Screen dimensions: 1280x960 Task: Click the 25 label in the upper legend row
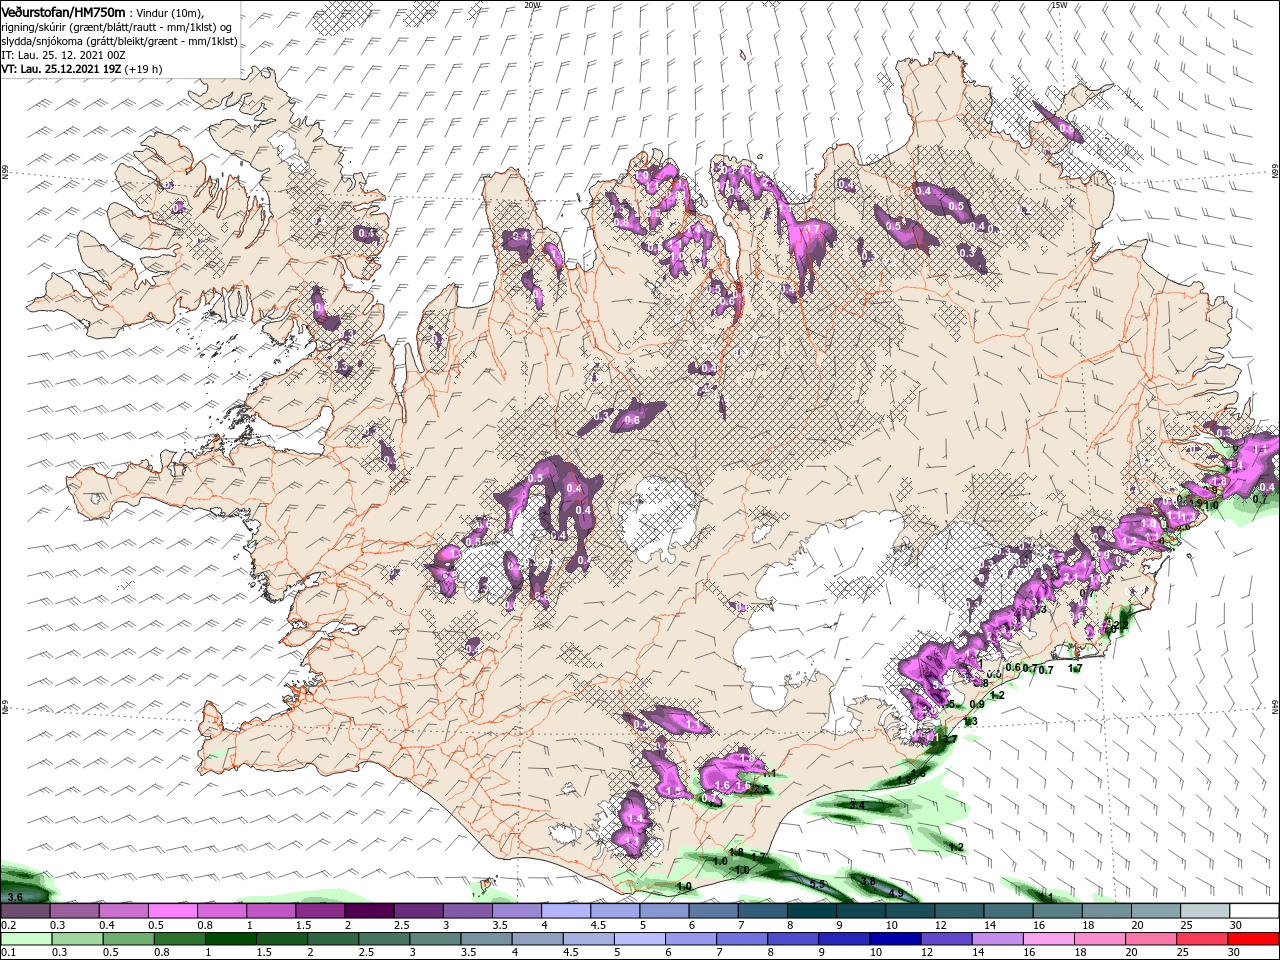[1185, 925]
